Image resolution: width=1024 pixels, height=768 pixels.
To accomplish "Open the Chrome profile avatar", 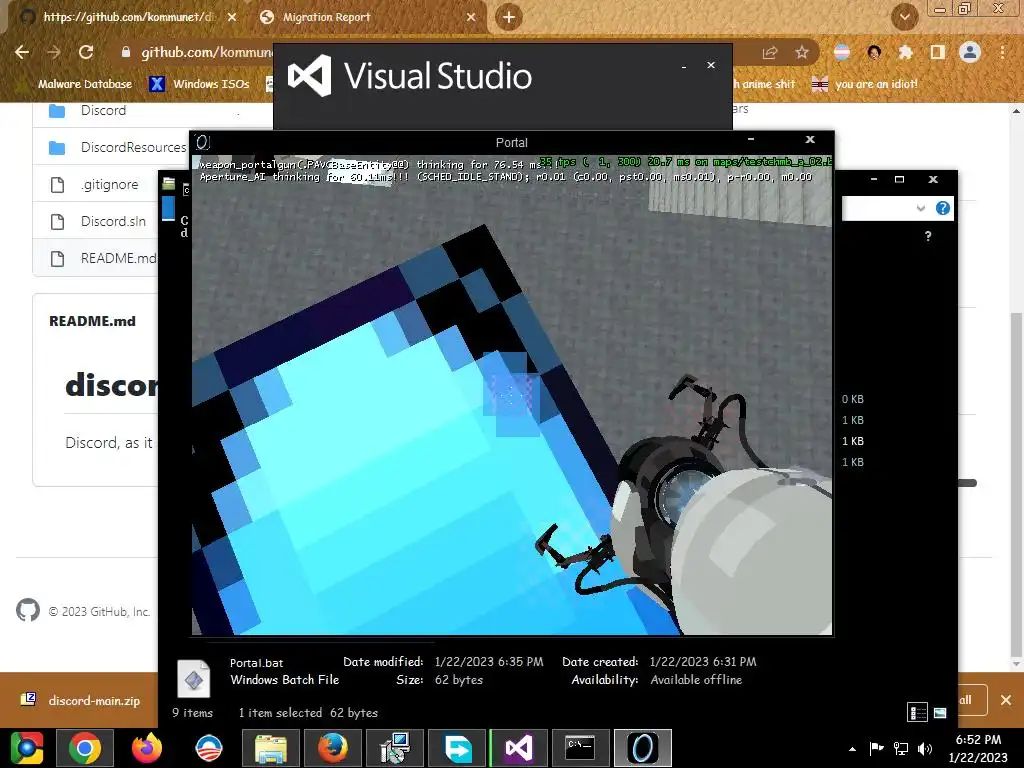I will click(x=970, y=52).
